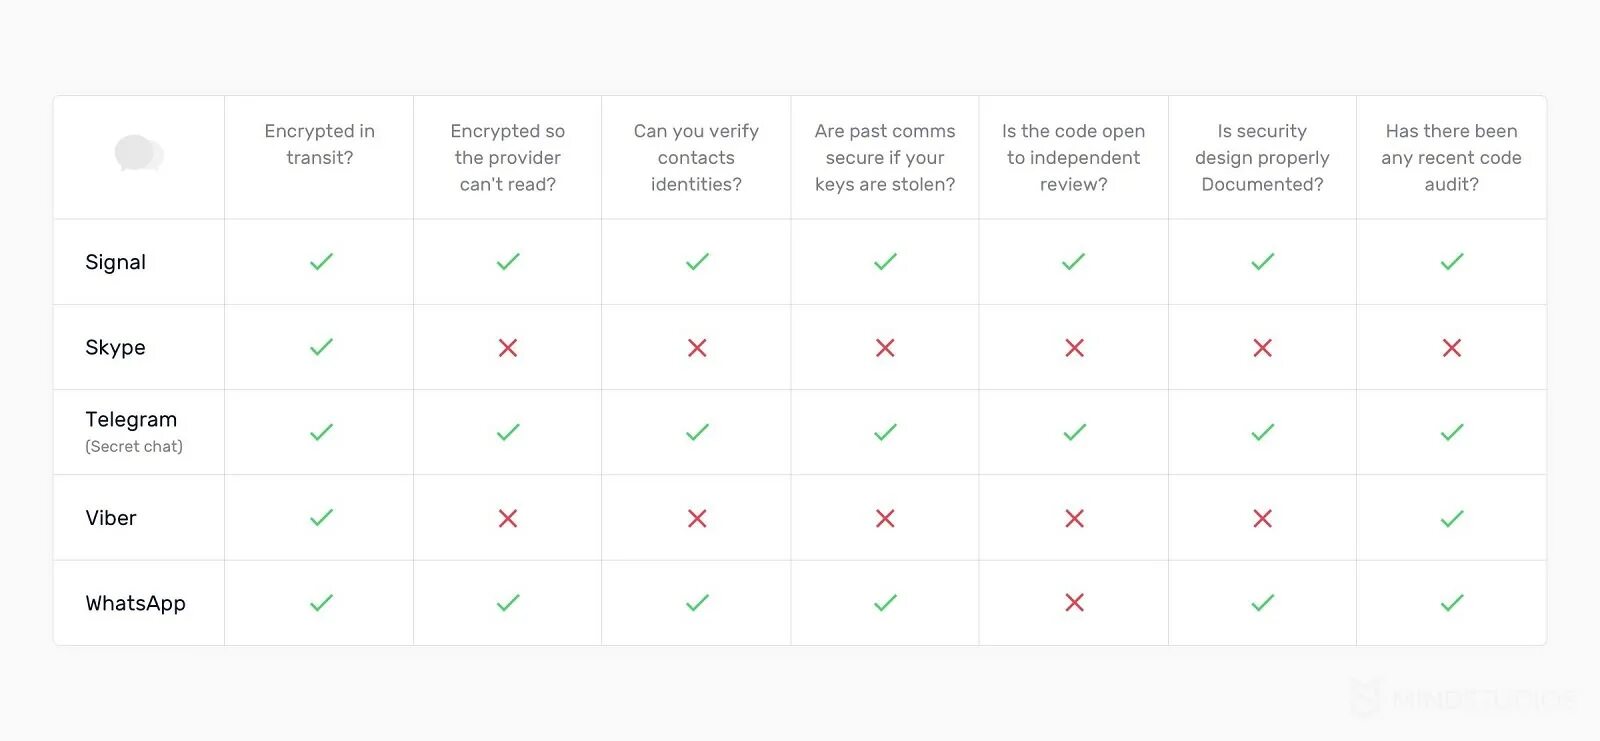The height and width of the screenshot is (741, 1600).
Task: Click Viber's red X for security design documented
Action: point(1263,518)
